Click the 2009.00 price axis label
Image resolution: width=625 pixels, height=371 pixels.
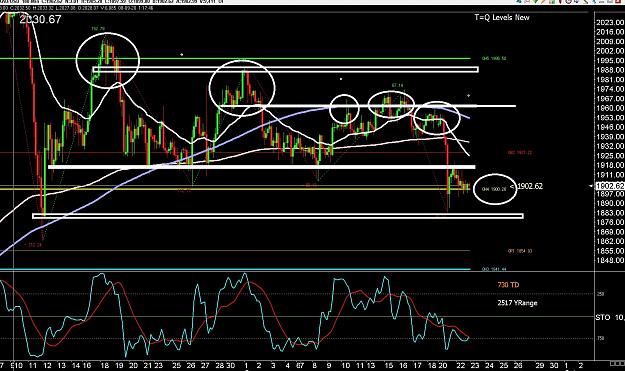tap(610, 41)
